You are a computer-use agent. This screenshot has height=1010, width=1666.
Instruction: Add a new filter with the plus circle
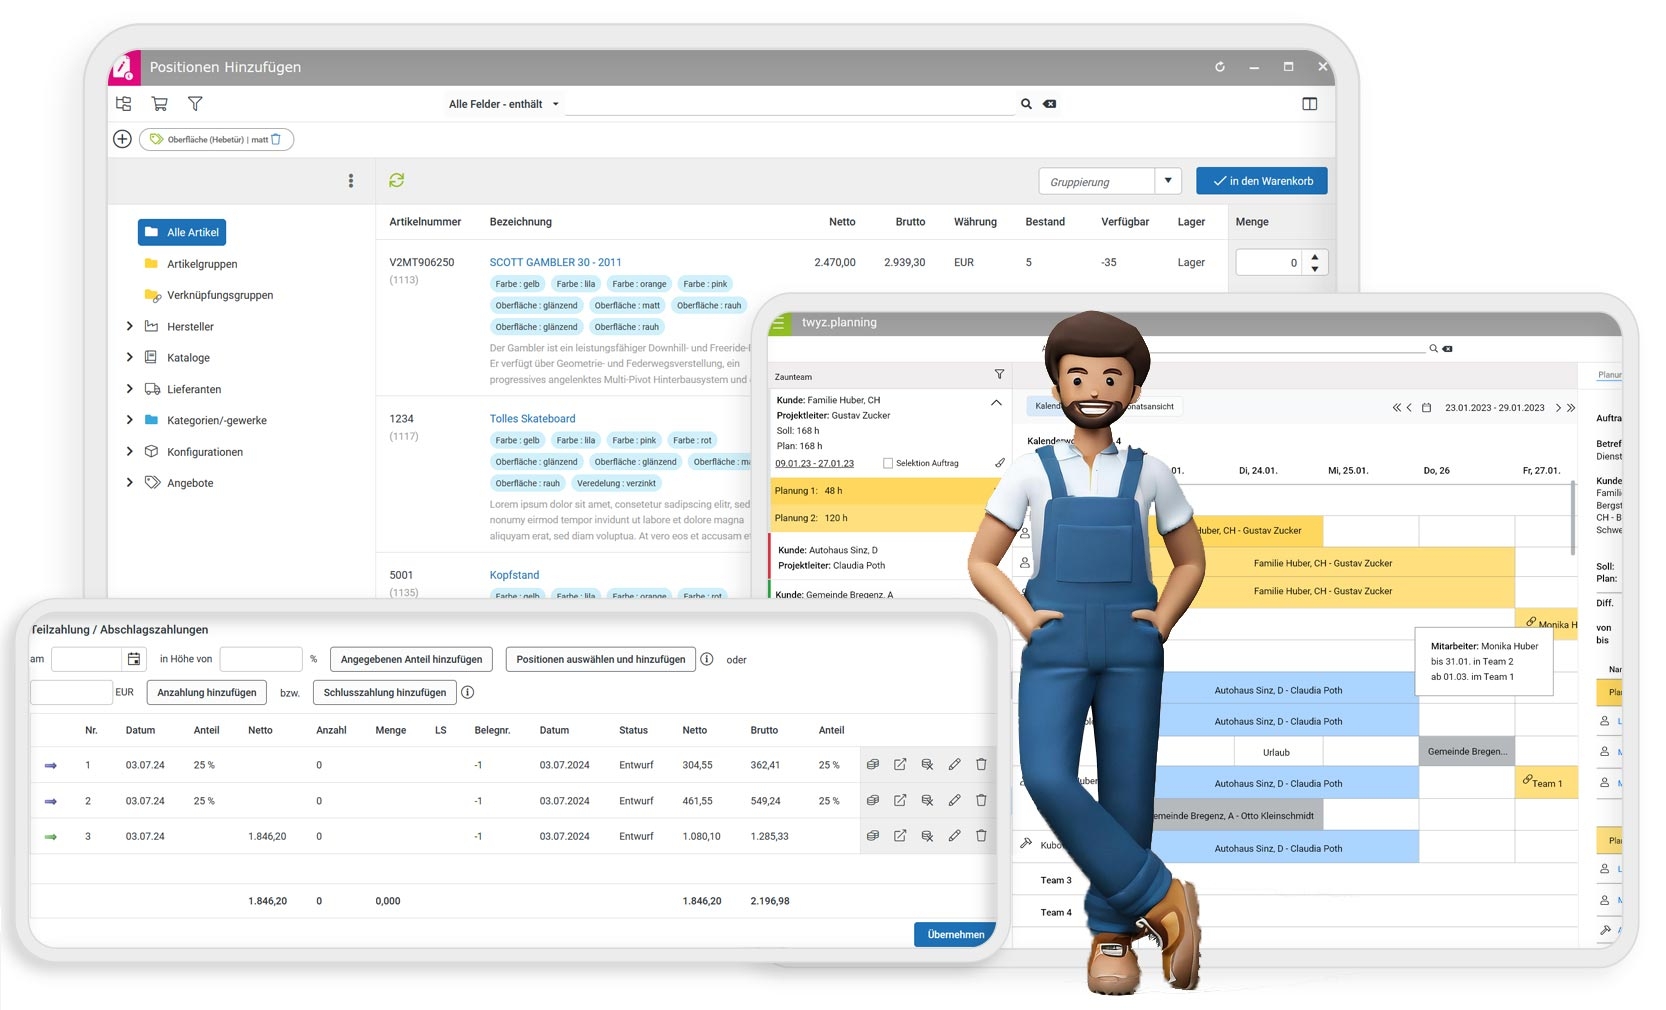(x=122, y=139)
